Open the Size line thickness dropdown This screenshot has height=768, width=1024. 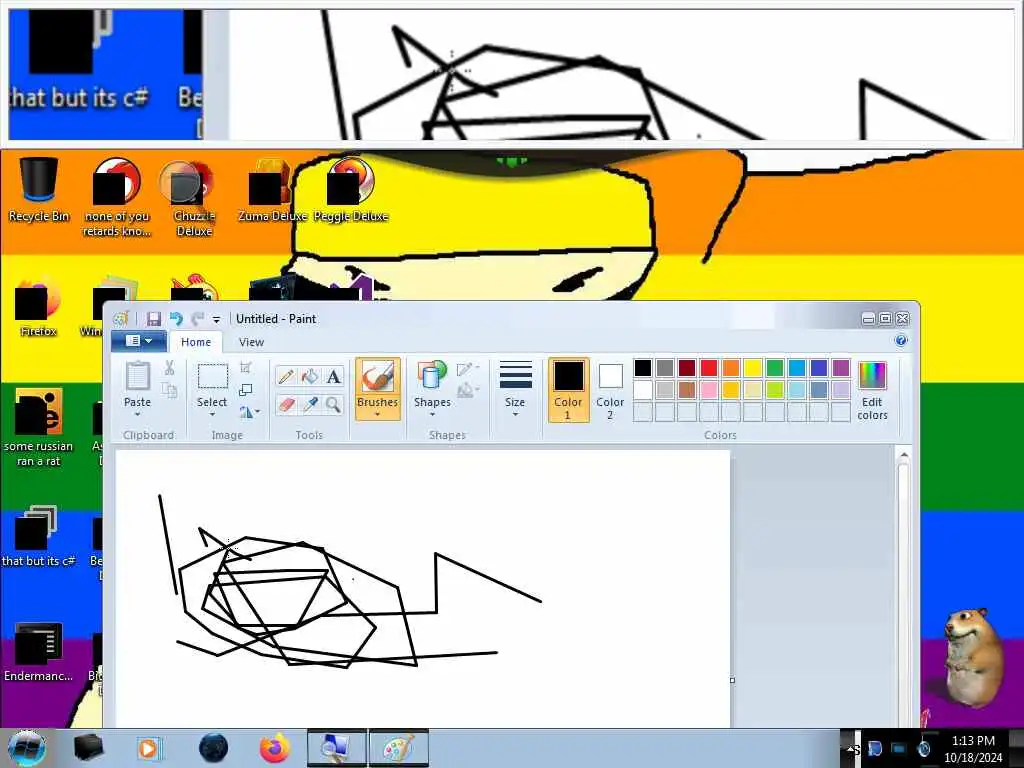pyautogui.click(x=515, y=389)
